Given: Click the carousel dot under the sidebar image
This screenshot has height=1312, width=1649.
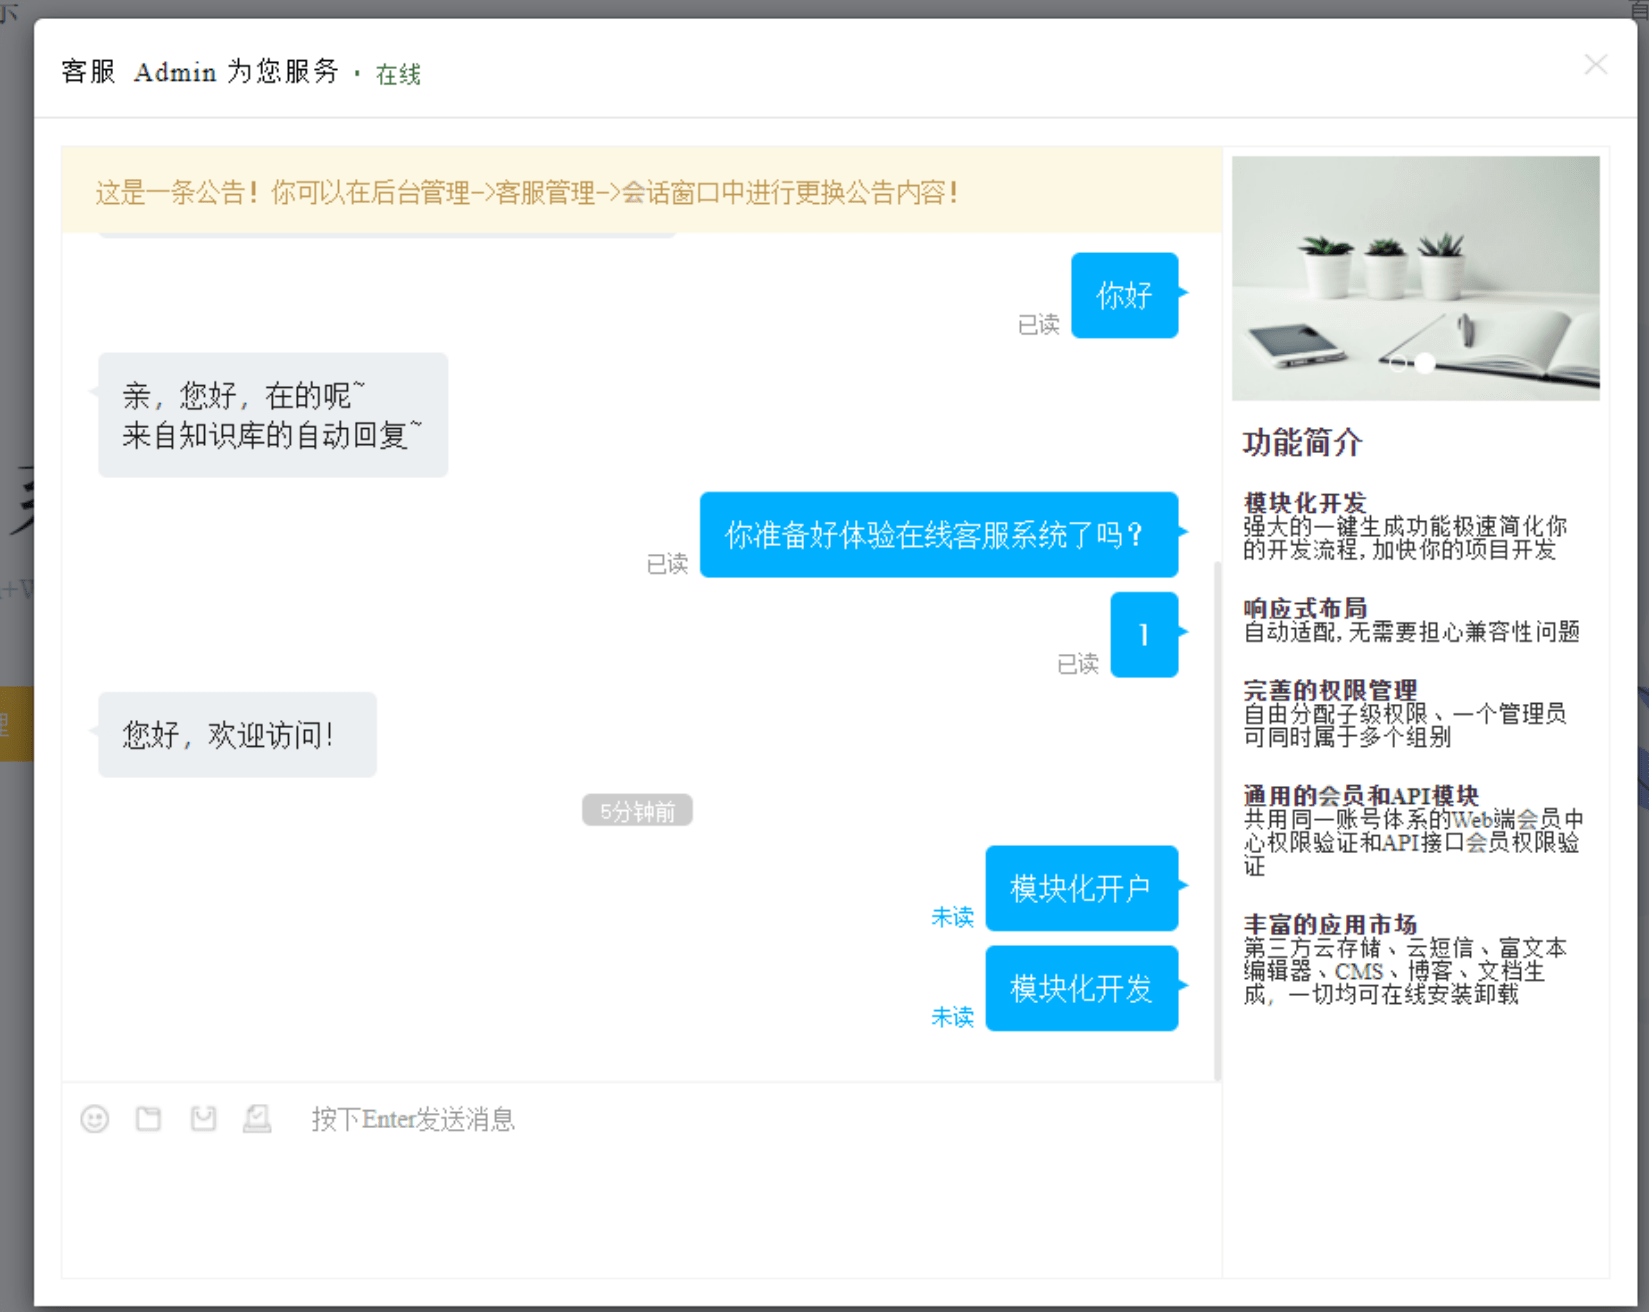Looking at the screenshot, I should [x=1400, y=364].
